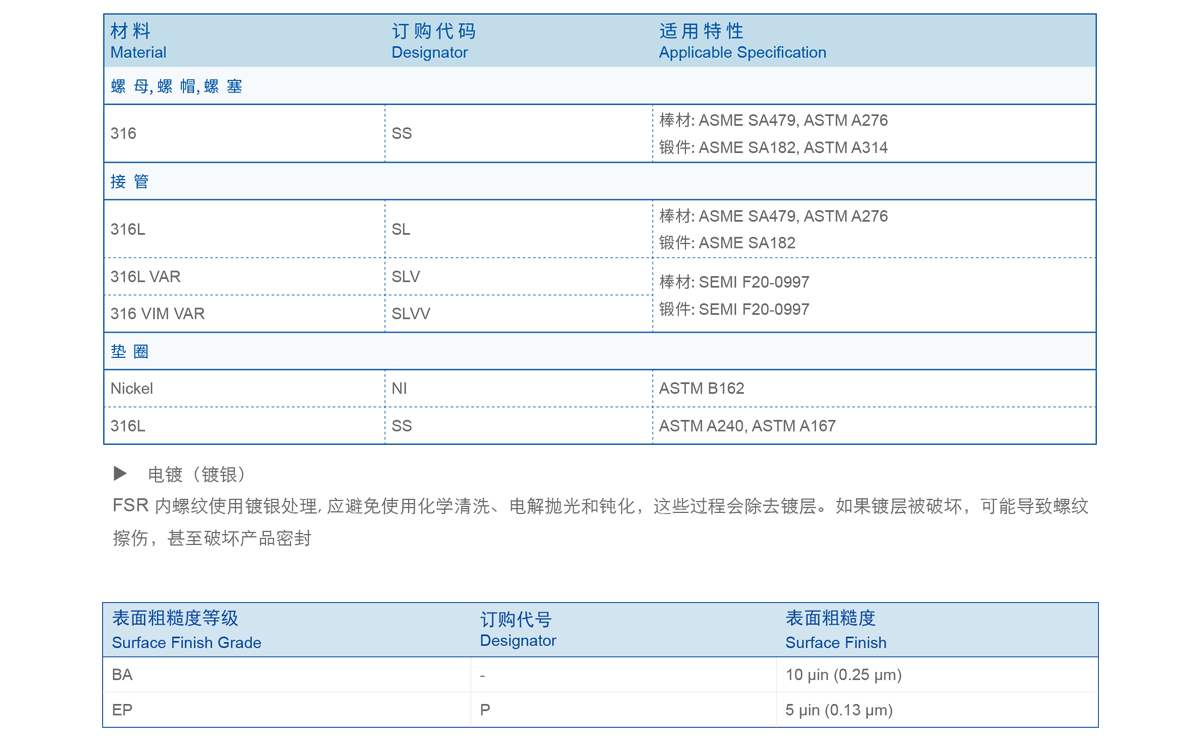Image resolution: width=1200 pixels, height=745 pixels.
Task: Click the 垫圈 section heading row
Action: coord(127,351)
